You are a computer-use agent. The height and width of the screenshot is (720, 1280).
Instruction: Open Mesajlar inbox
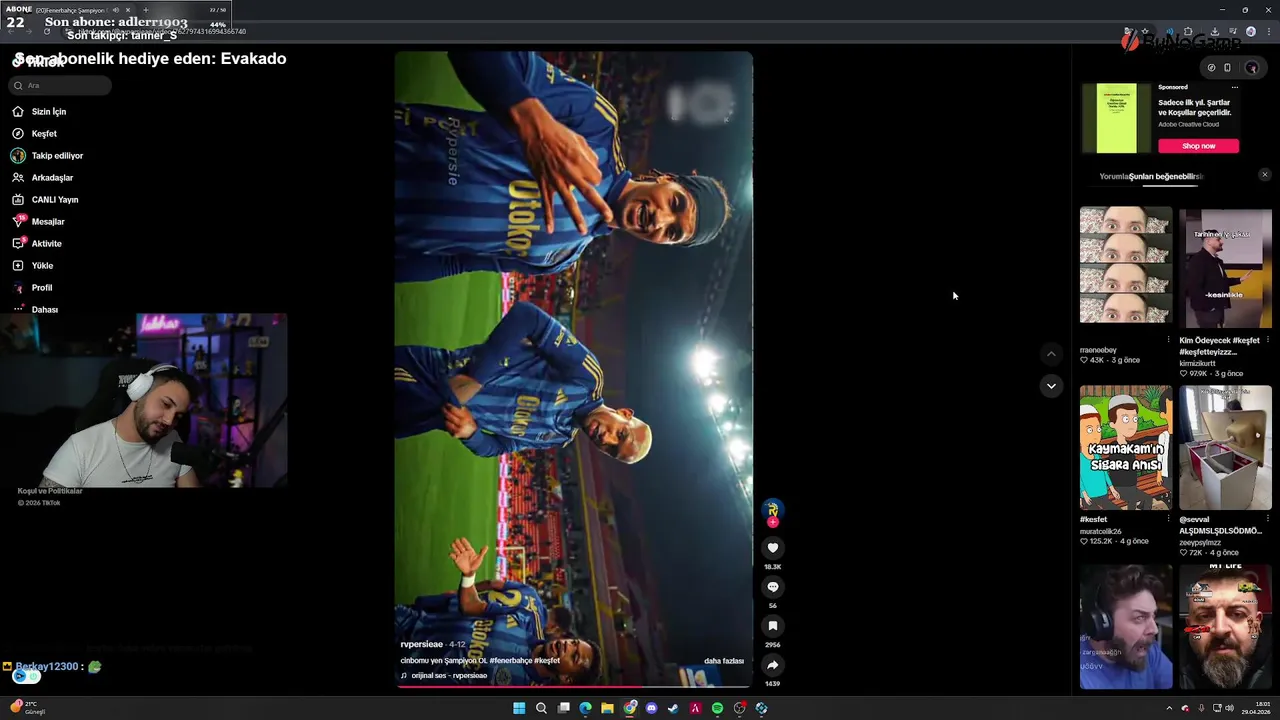(x=39, y=222)
